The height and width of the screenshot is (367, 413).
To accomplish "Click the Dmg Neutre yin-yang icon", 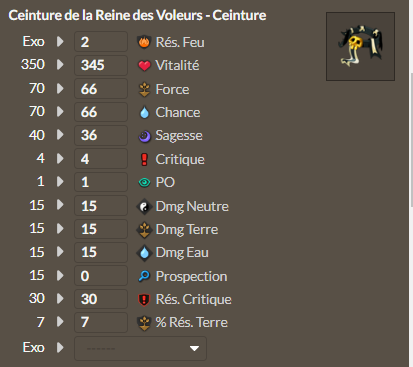I will click(x=144, y=207).
